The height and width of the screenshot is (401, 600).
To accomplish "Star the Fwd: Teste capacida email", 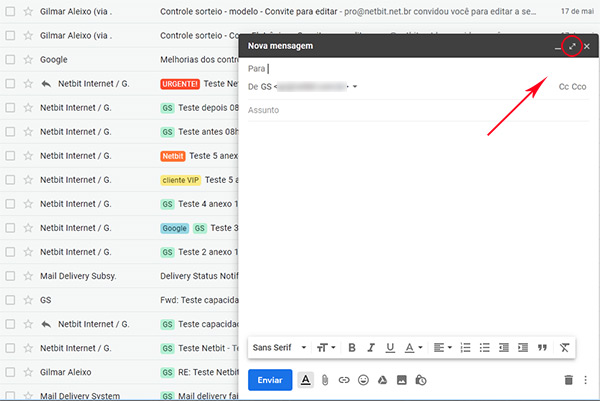I will tap(28, 300).
